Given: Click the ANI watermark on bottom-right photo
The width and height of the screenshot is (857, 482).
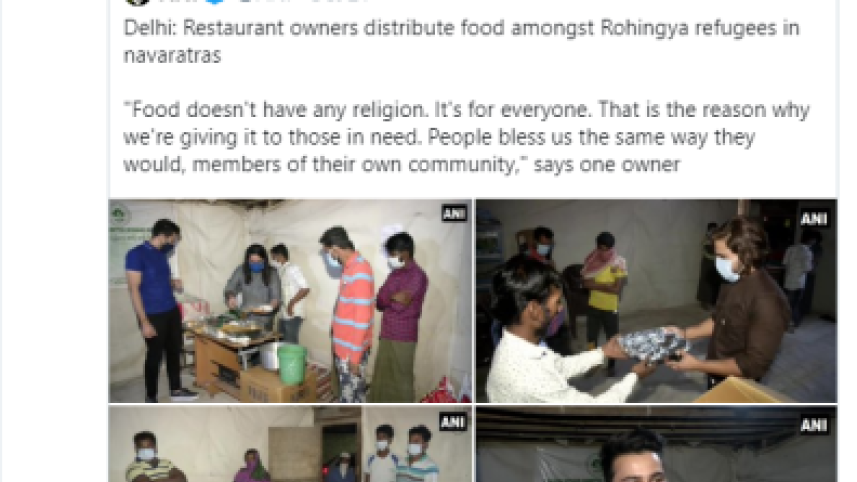Looking at the screenshot, I should [814, 426].
